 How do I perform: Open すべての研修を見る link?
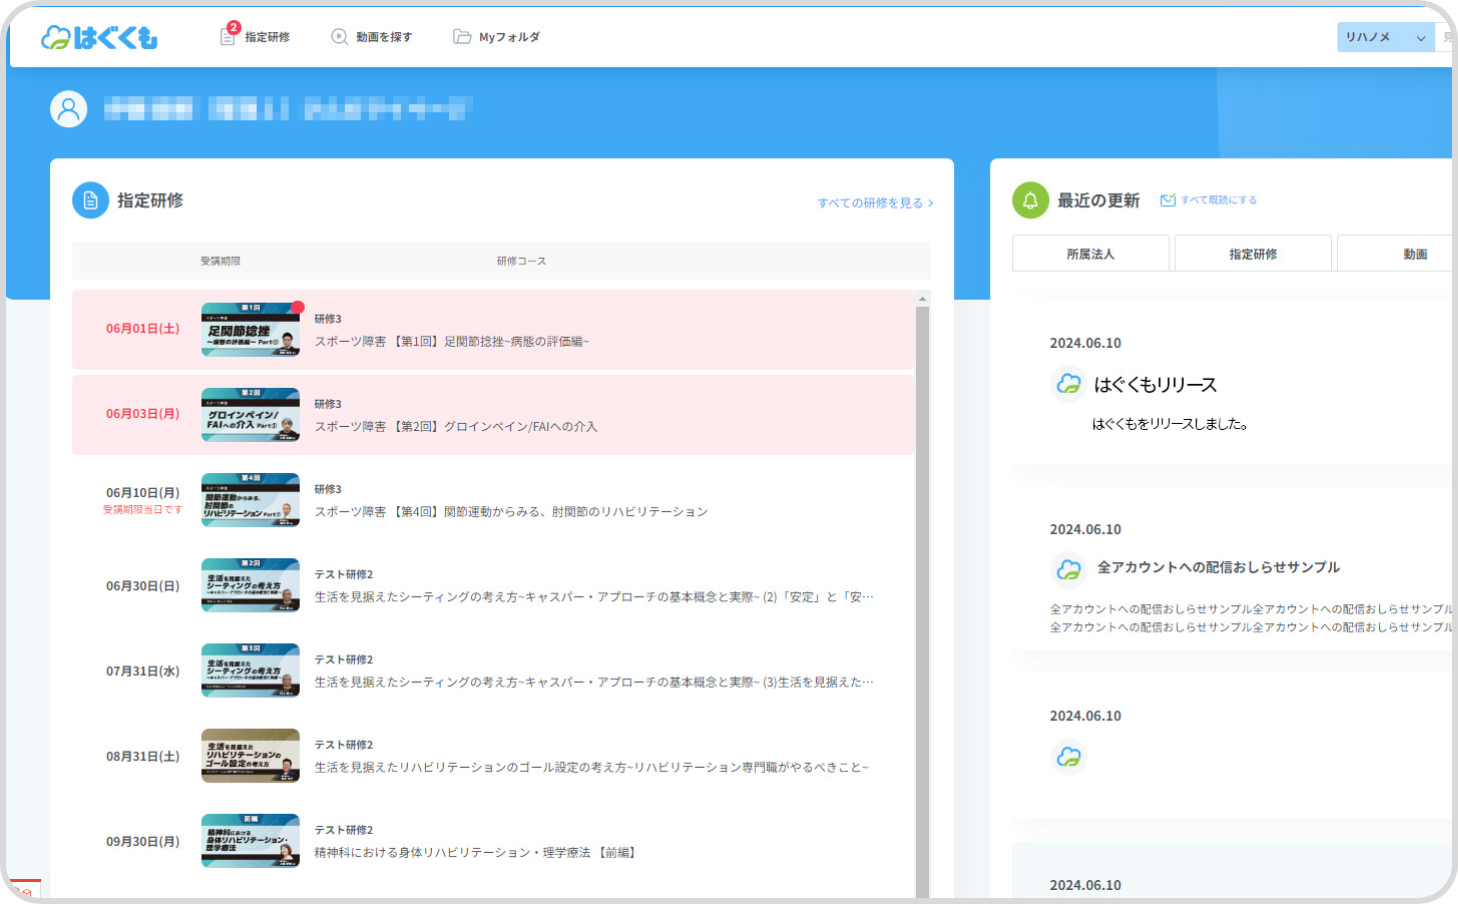[x=875, y=203]
